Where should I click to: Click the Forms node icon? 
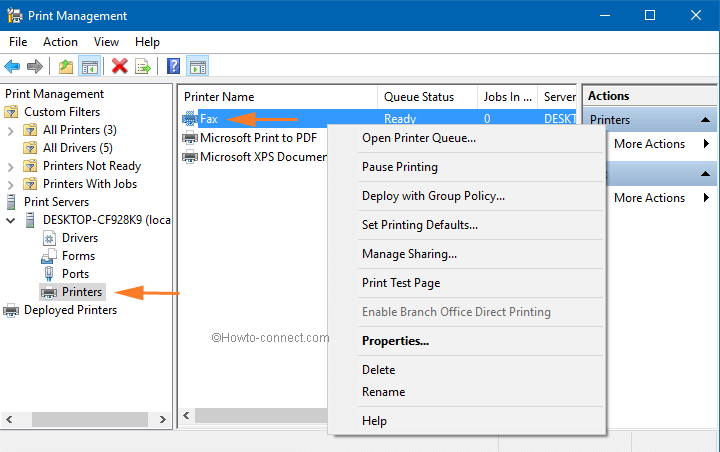click(49, 256)
